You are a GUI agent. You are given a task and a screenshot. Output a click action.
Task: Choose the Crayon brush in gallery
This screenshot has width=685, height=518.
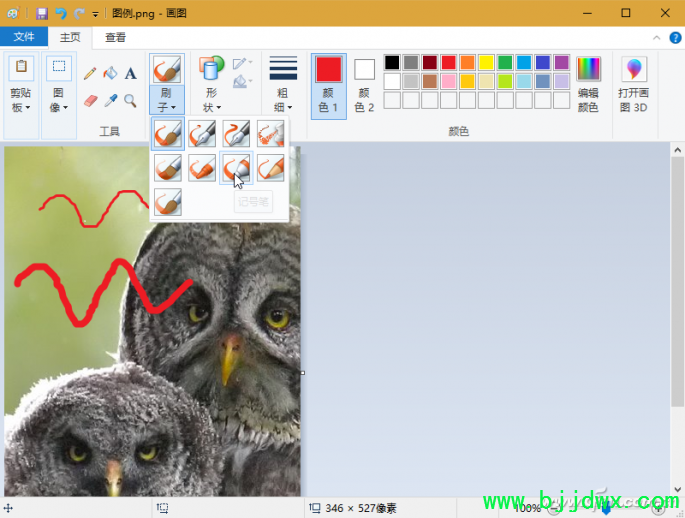tap(202, 168)
